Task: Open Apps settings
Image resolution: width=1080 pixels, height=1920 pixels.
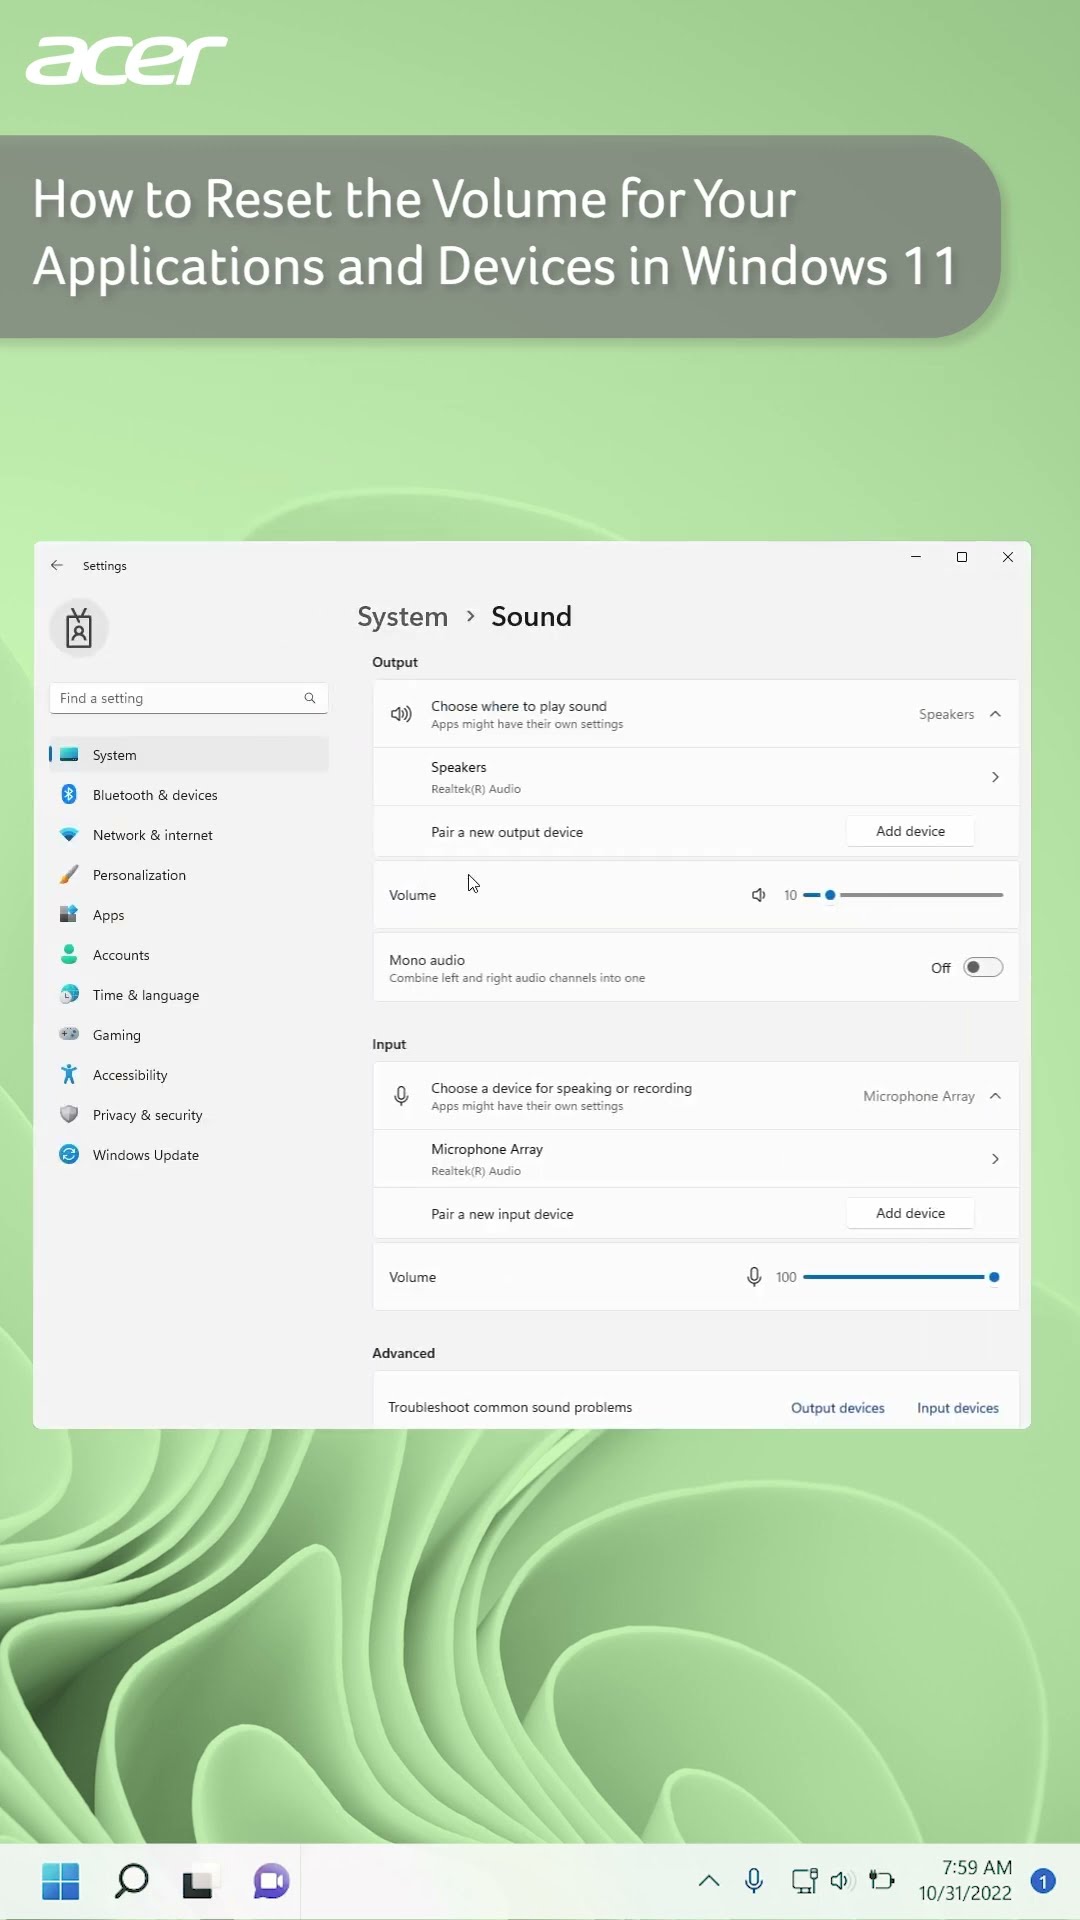Action: click(189, 915)
